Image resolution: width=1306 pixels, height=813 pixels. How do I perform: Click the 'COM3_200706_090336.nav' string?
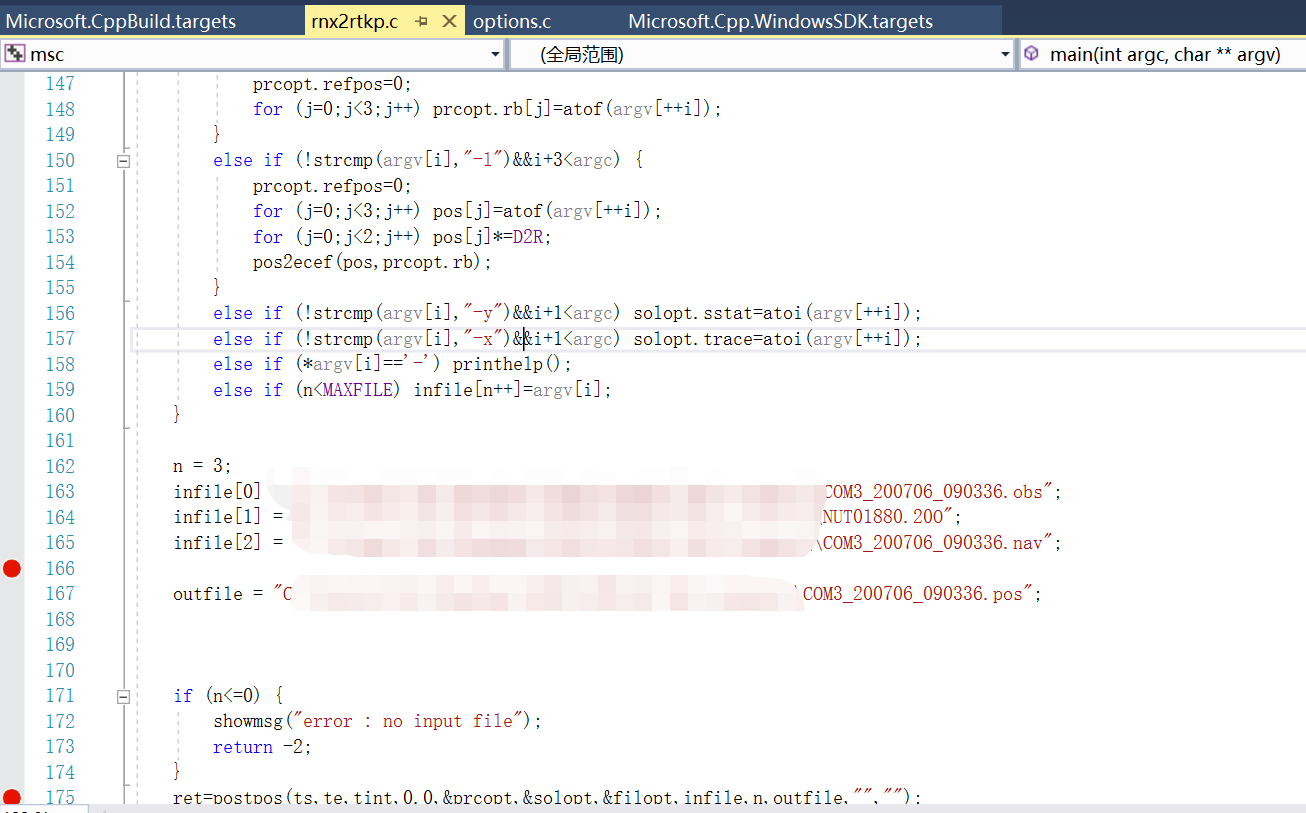pyautogui.click(x=935, y=543)
